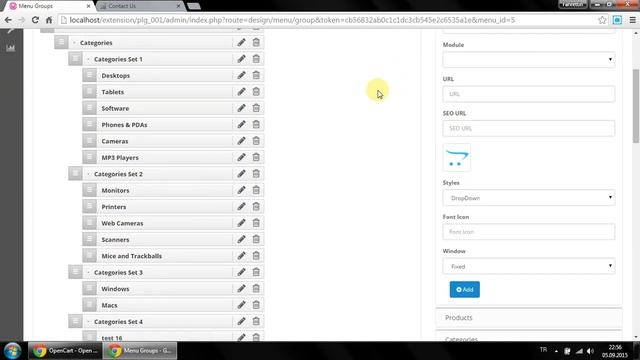Collapse Categories Set 2 subtree
The image size is (640, 360).
(x=88, y=174)
